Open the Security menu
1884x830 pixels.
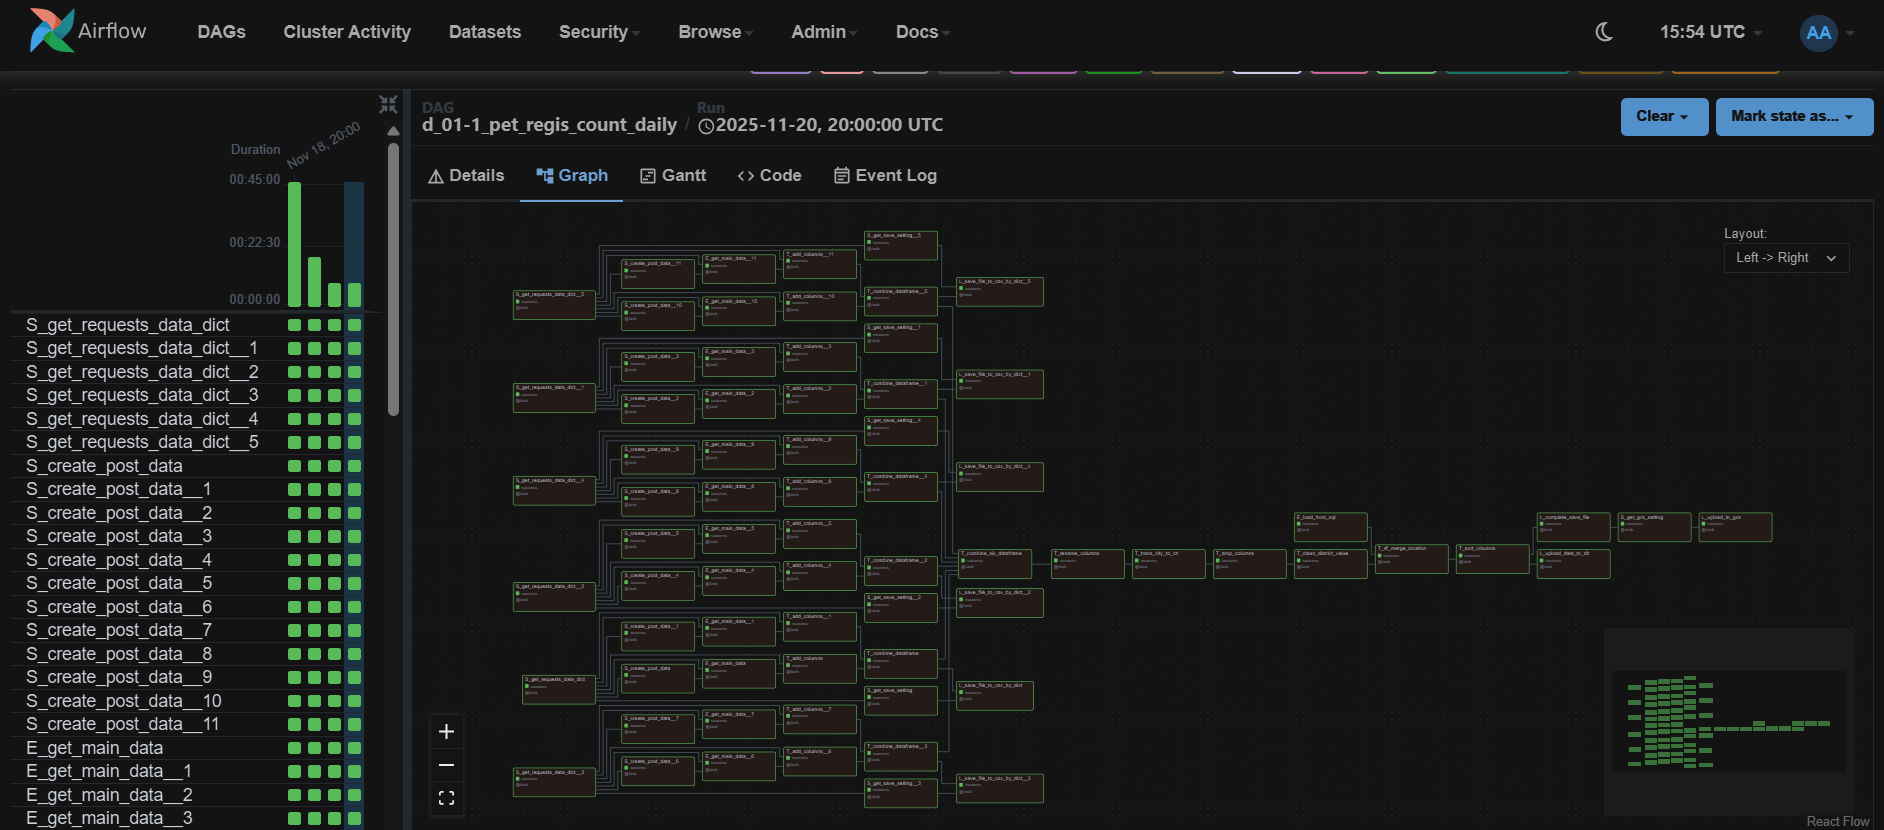click(598, 32)
